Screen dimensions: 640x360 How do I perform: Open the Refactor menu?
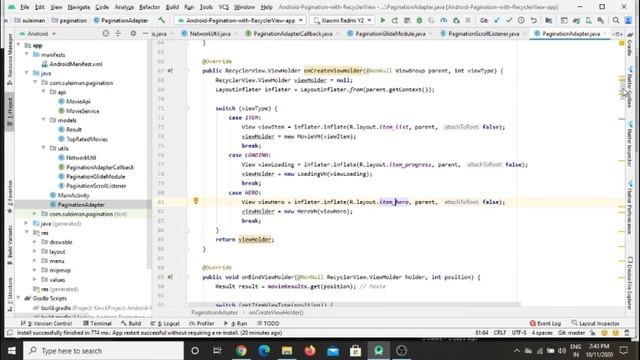(149, 7)
